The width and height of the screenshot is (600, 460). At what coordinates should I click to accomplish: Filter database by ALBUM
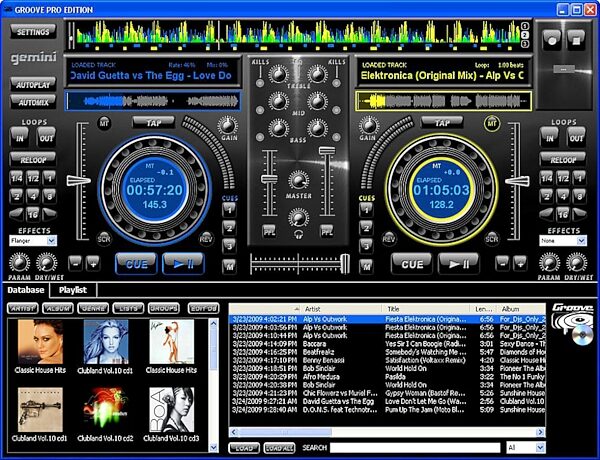58,308
